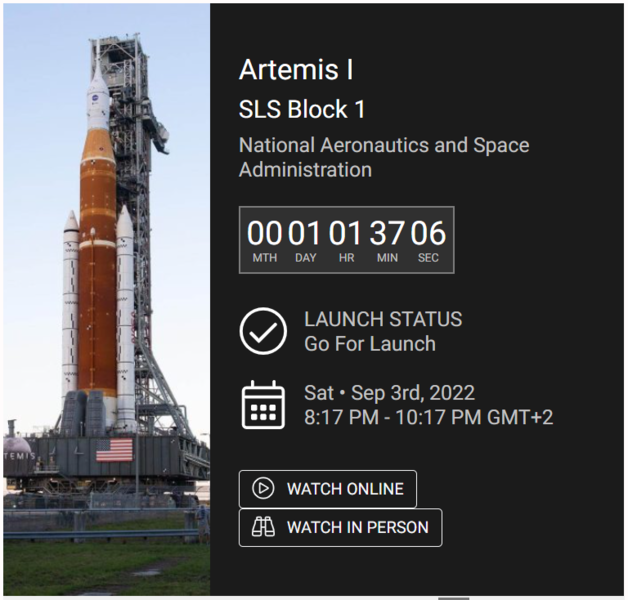This screenshot has height=600, width=628.
Task: Click the LAUNCH STATUS label
Action: point(383,319)
